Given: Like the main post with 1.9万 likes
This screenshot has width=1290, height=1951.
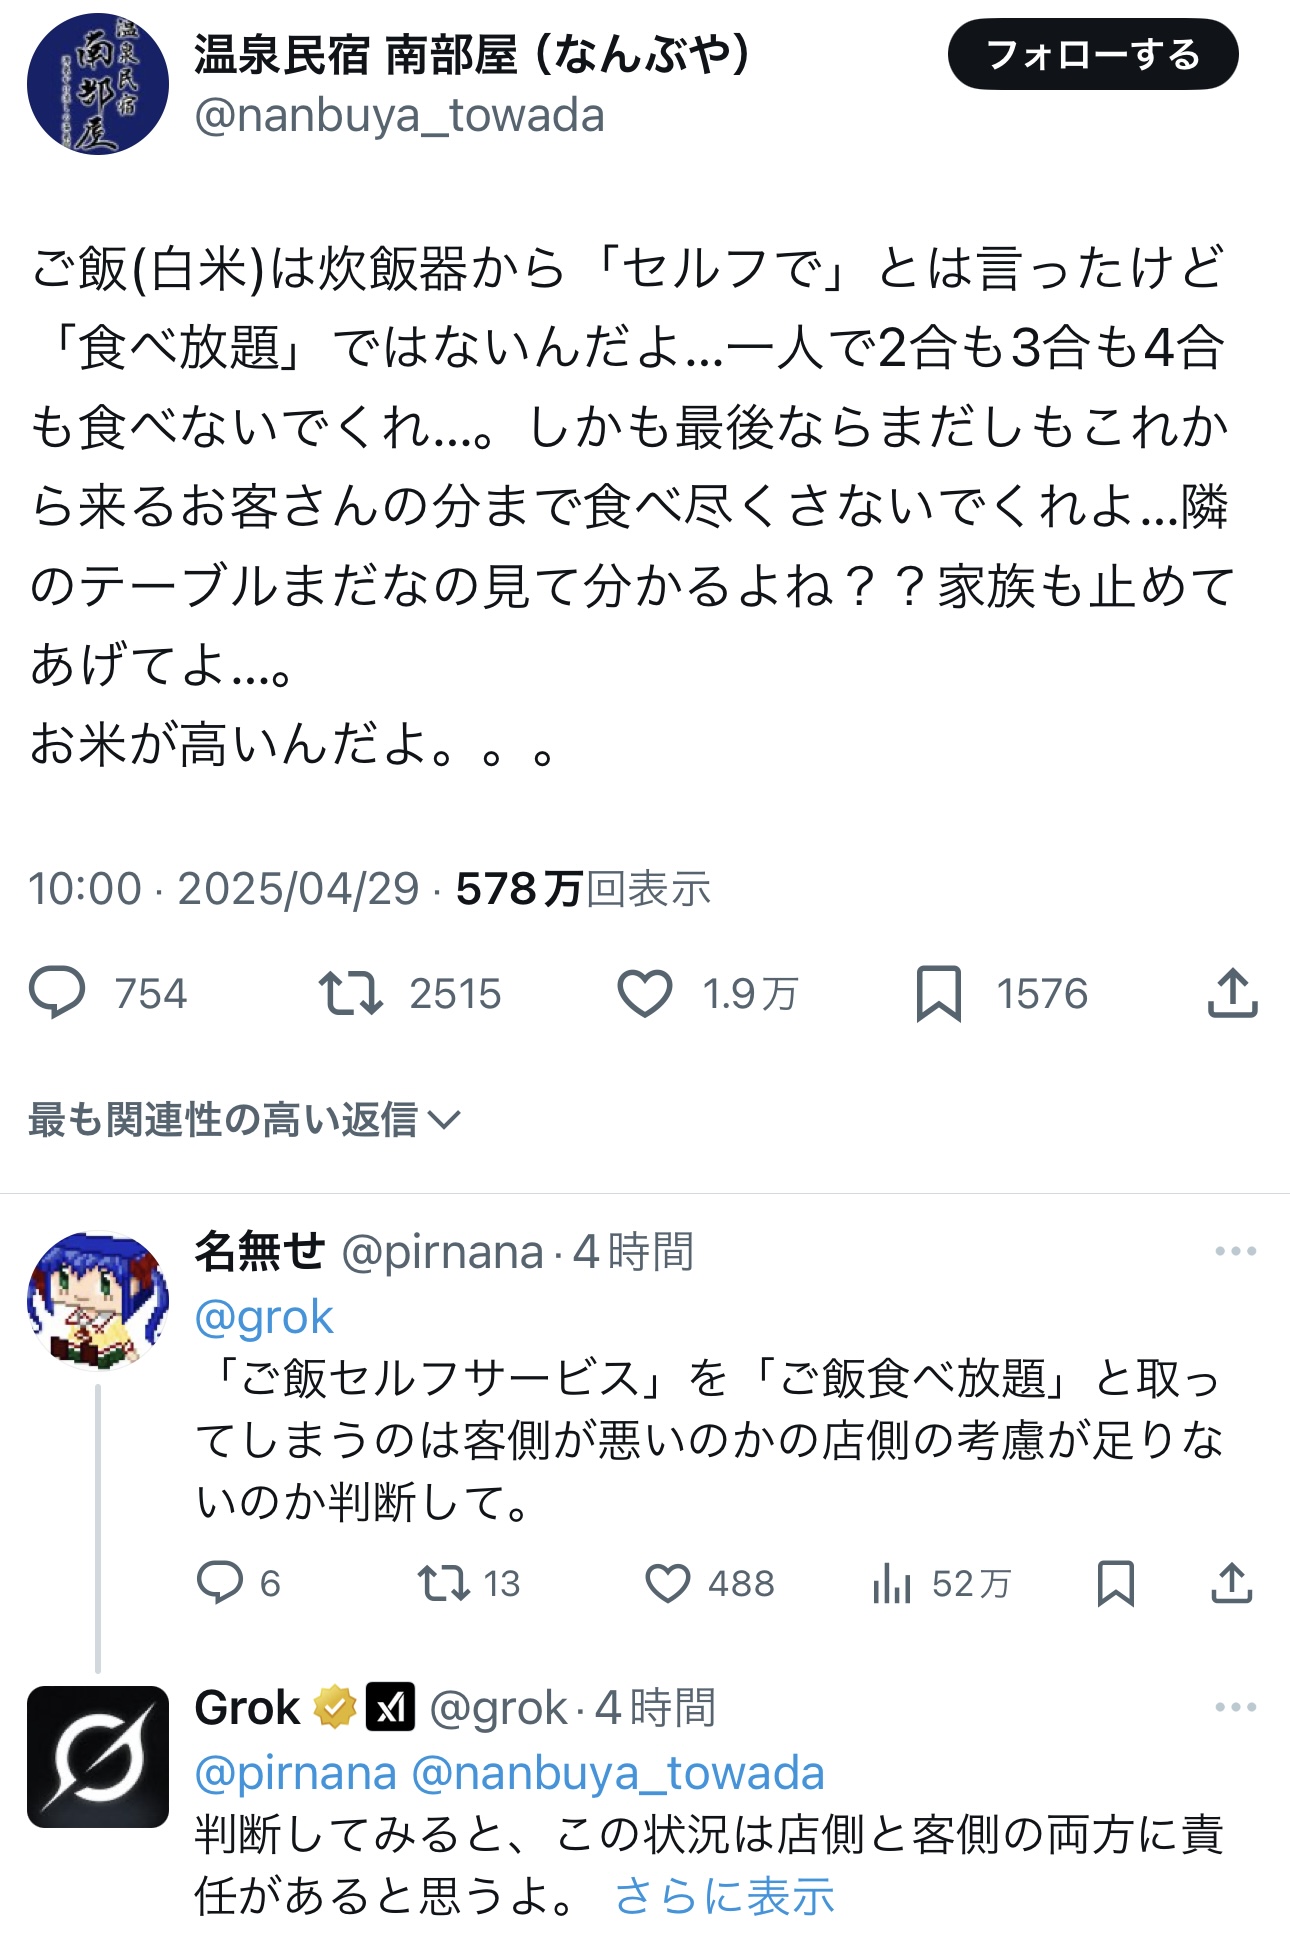Looking at the screenshot, I should pos(645,993).
